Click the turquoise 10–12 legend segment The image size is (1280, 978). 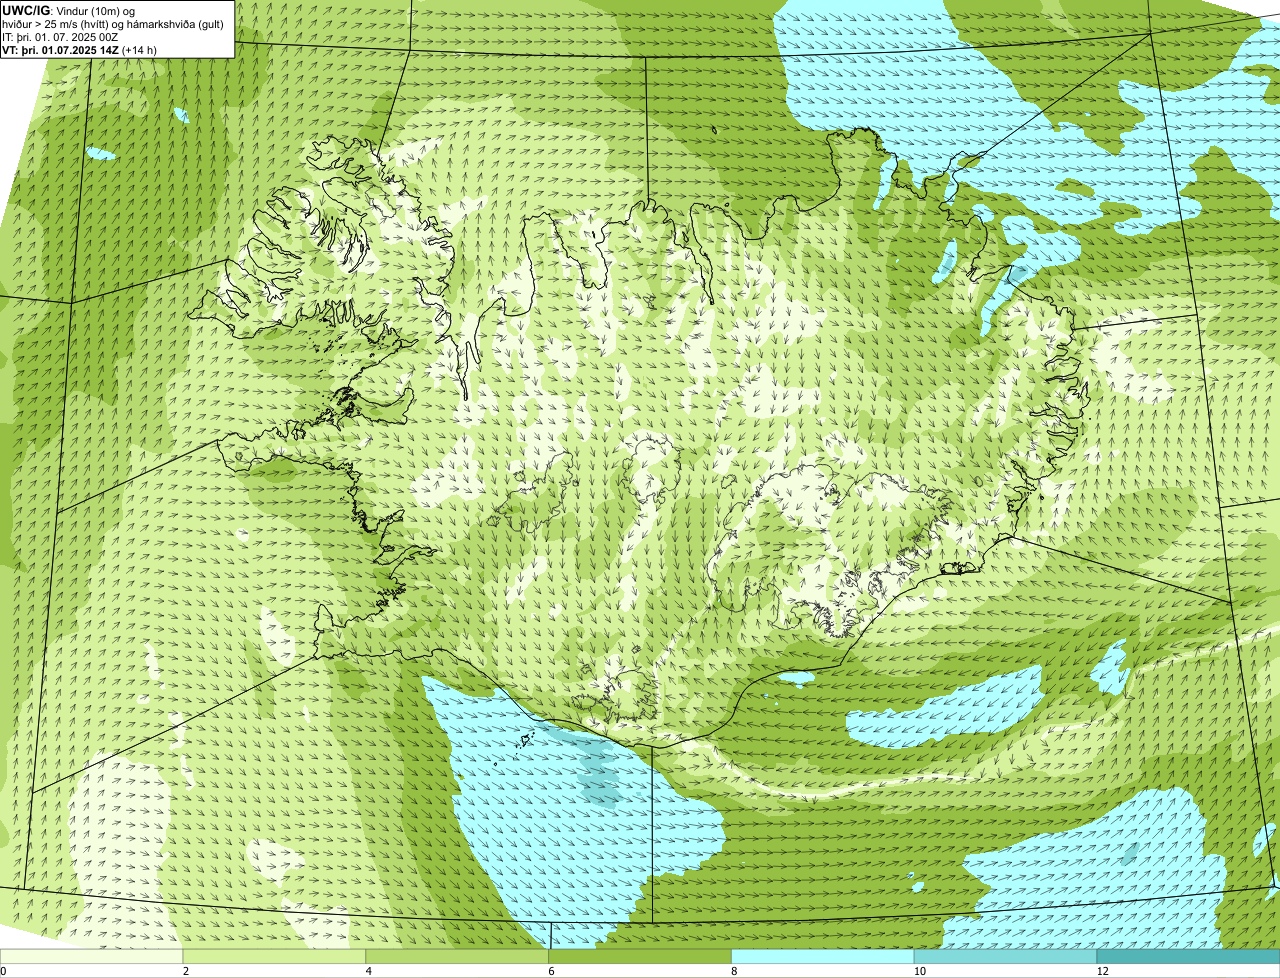coord(1006,956)
